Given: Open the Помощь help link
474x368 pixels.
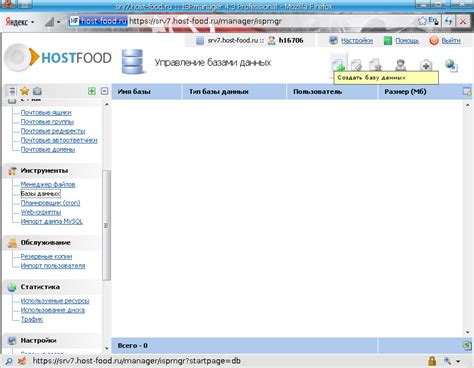Looking at the screenshot, I should click(407, 40).
